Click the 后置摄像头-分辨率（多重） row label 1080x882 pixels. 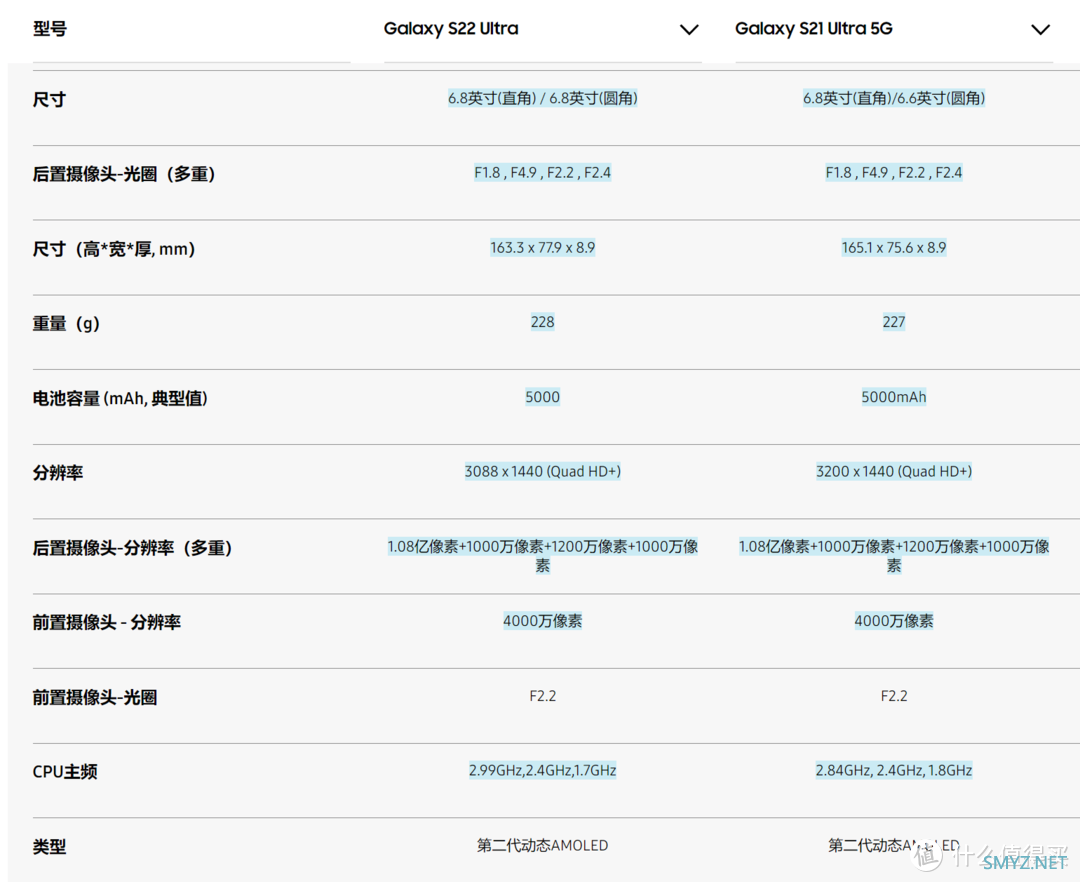click(x=132, y=548)
